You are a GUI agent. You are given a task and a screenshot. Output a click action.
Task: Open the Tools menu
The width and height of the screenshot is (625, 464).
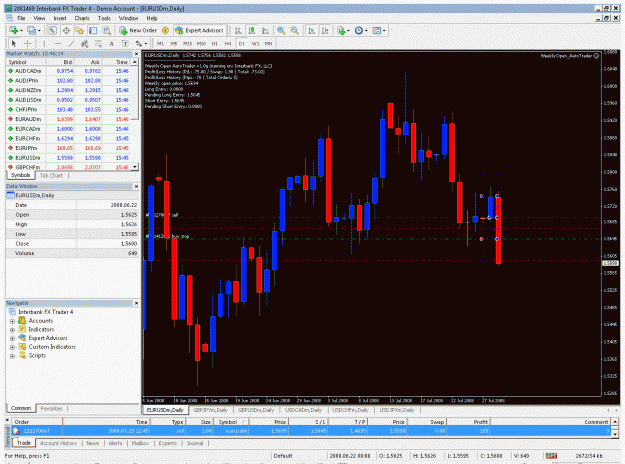point(104,18)
